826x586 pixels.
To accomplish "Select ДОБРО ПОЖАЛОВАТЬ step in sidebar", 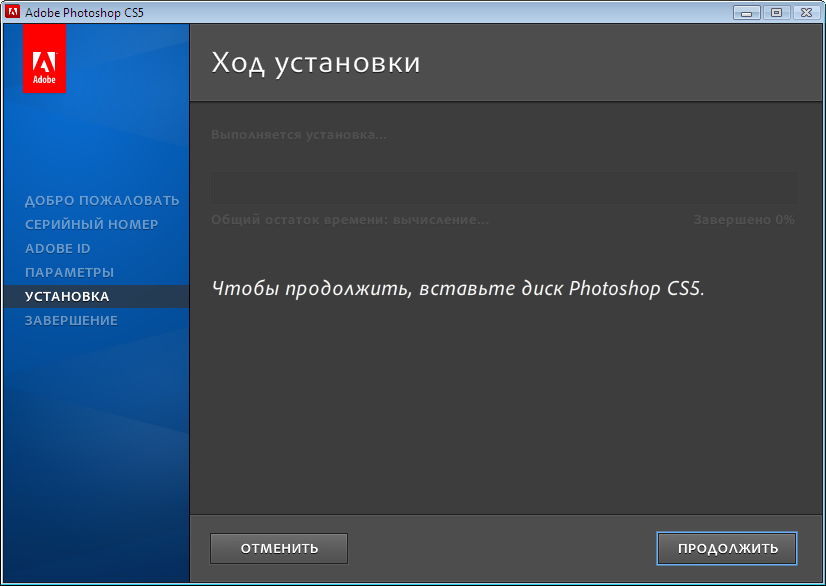I will pyautogui.click(x=102, y=200).
